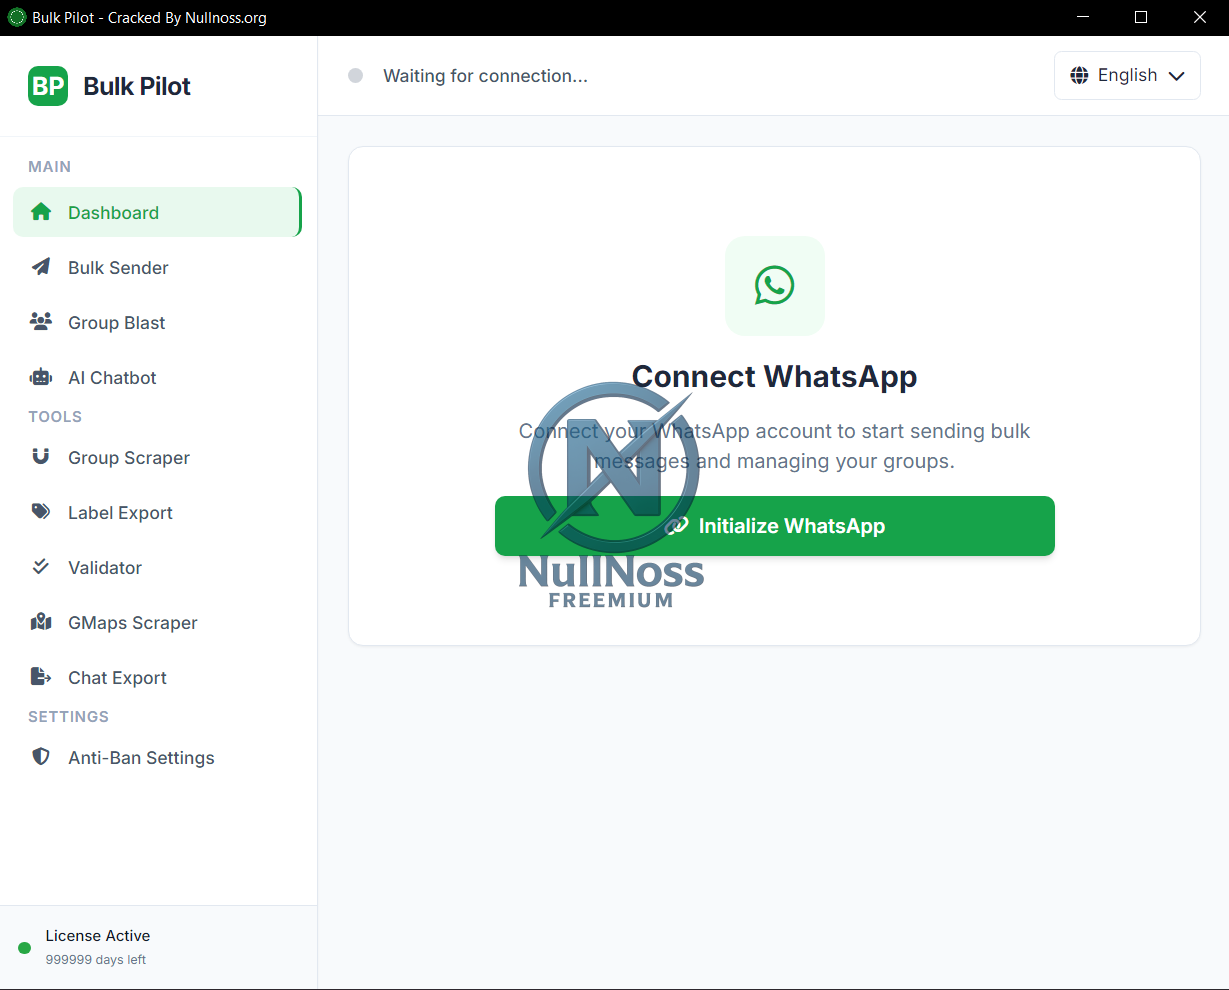Click the Bulk Sender paper plane icon

pyautogui.click(x=41, y=267)
